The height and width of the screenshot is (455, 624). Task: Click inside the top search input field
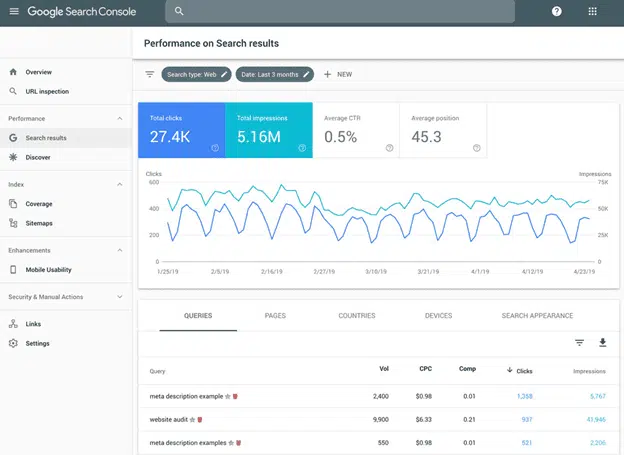[340, 12]
